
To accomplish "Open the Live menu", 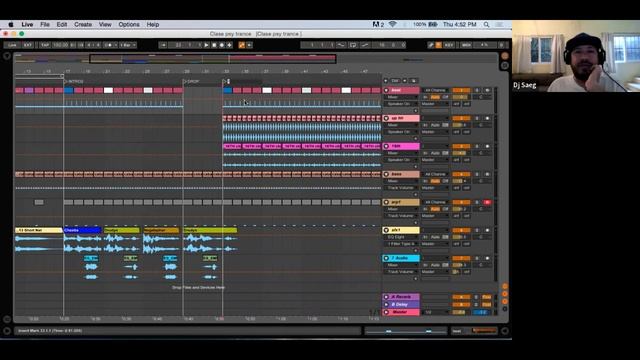I will 27,24.
